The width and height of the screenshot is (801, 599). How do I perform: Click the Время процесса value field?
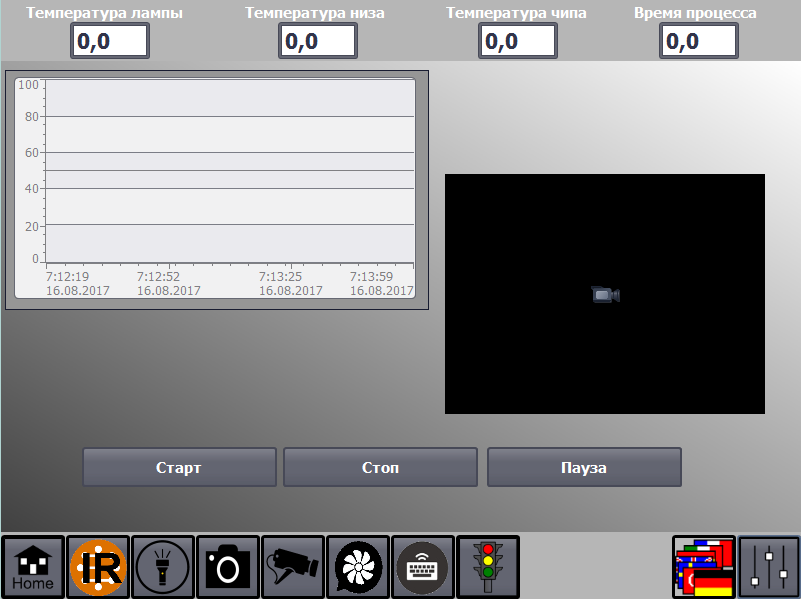(698, 41)
